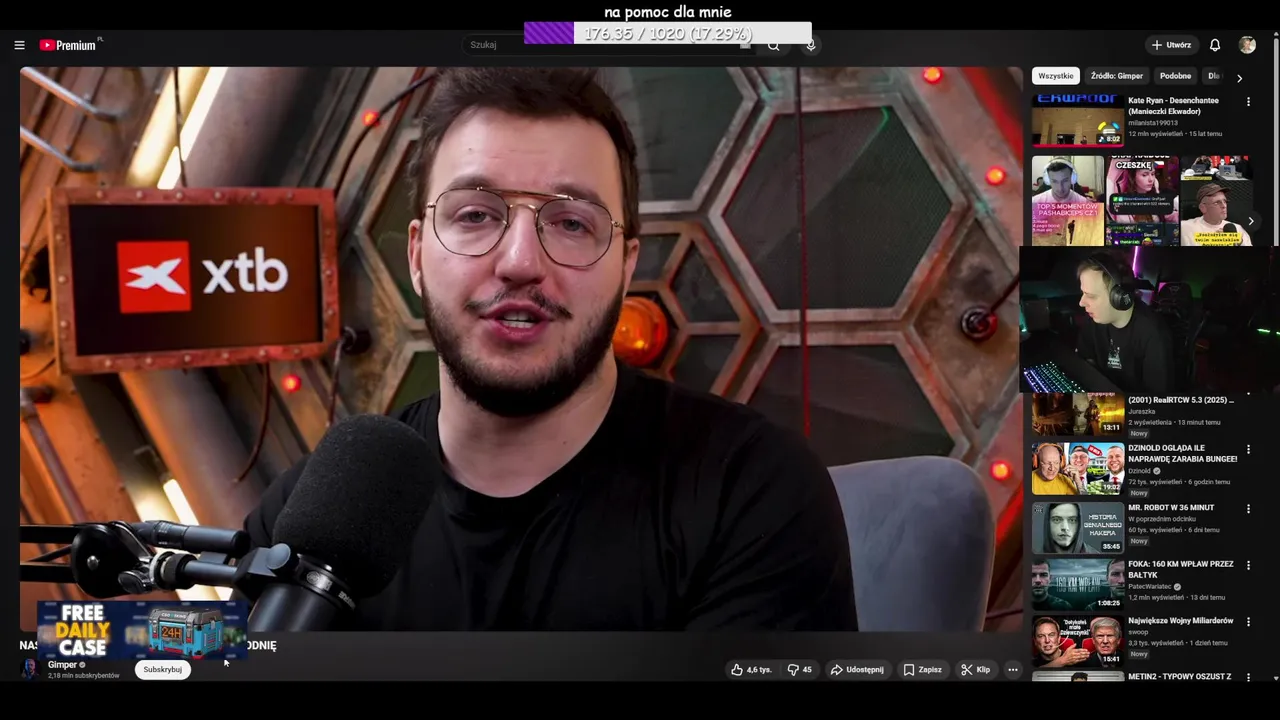Screen dimensions: 1280x720
Task: Show next shorts with the shelf arrow
Action: [x=1250, y=221]
